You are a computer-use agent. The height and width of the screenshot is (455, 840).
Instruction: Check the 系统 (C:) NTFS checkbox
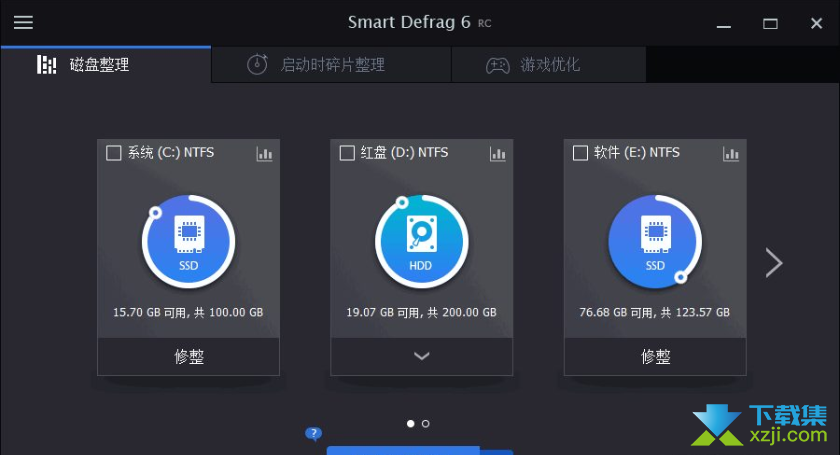[x=114, y=153]
